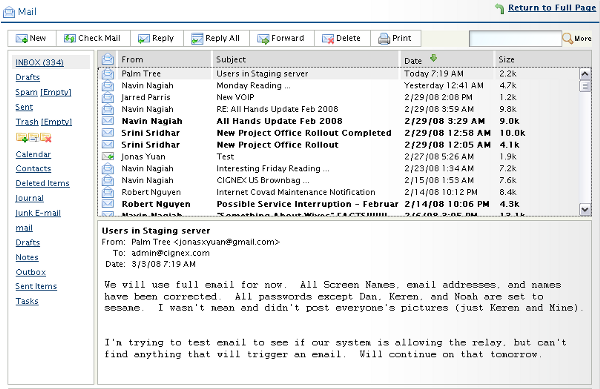
Task: Click into the mail search field
Action: point(515,39)
